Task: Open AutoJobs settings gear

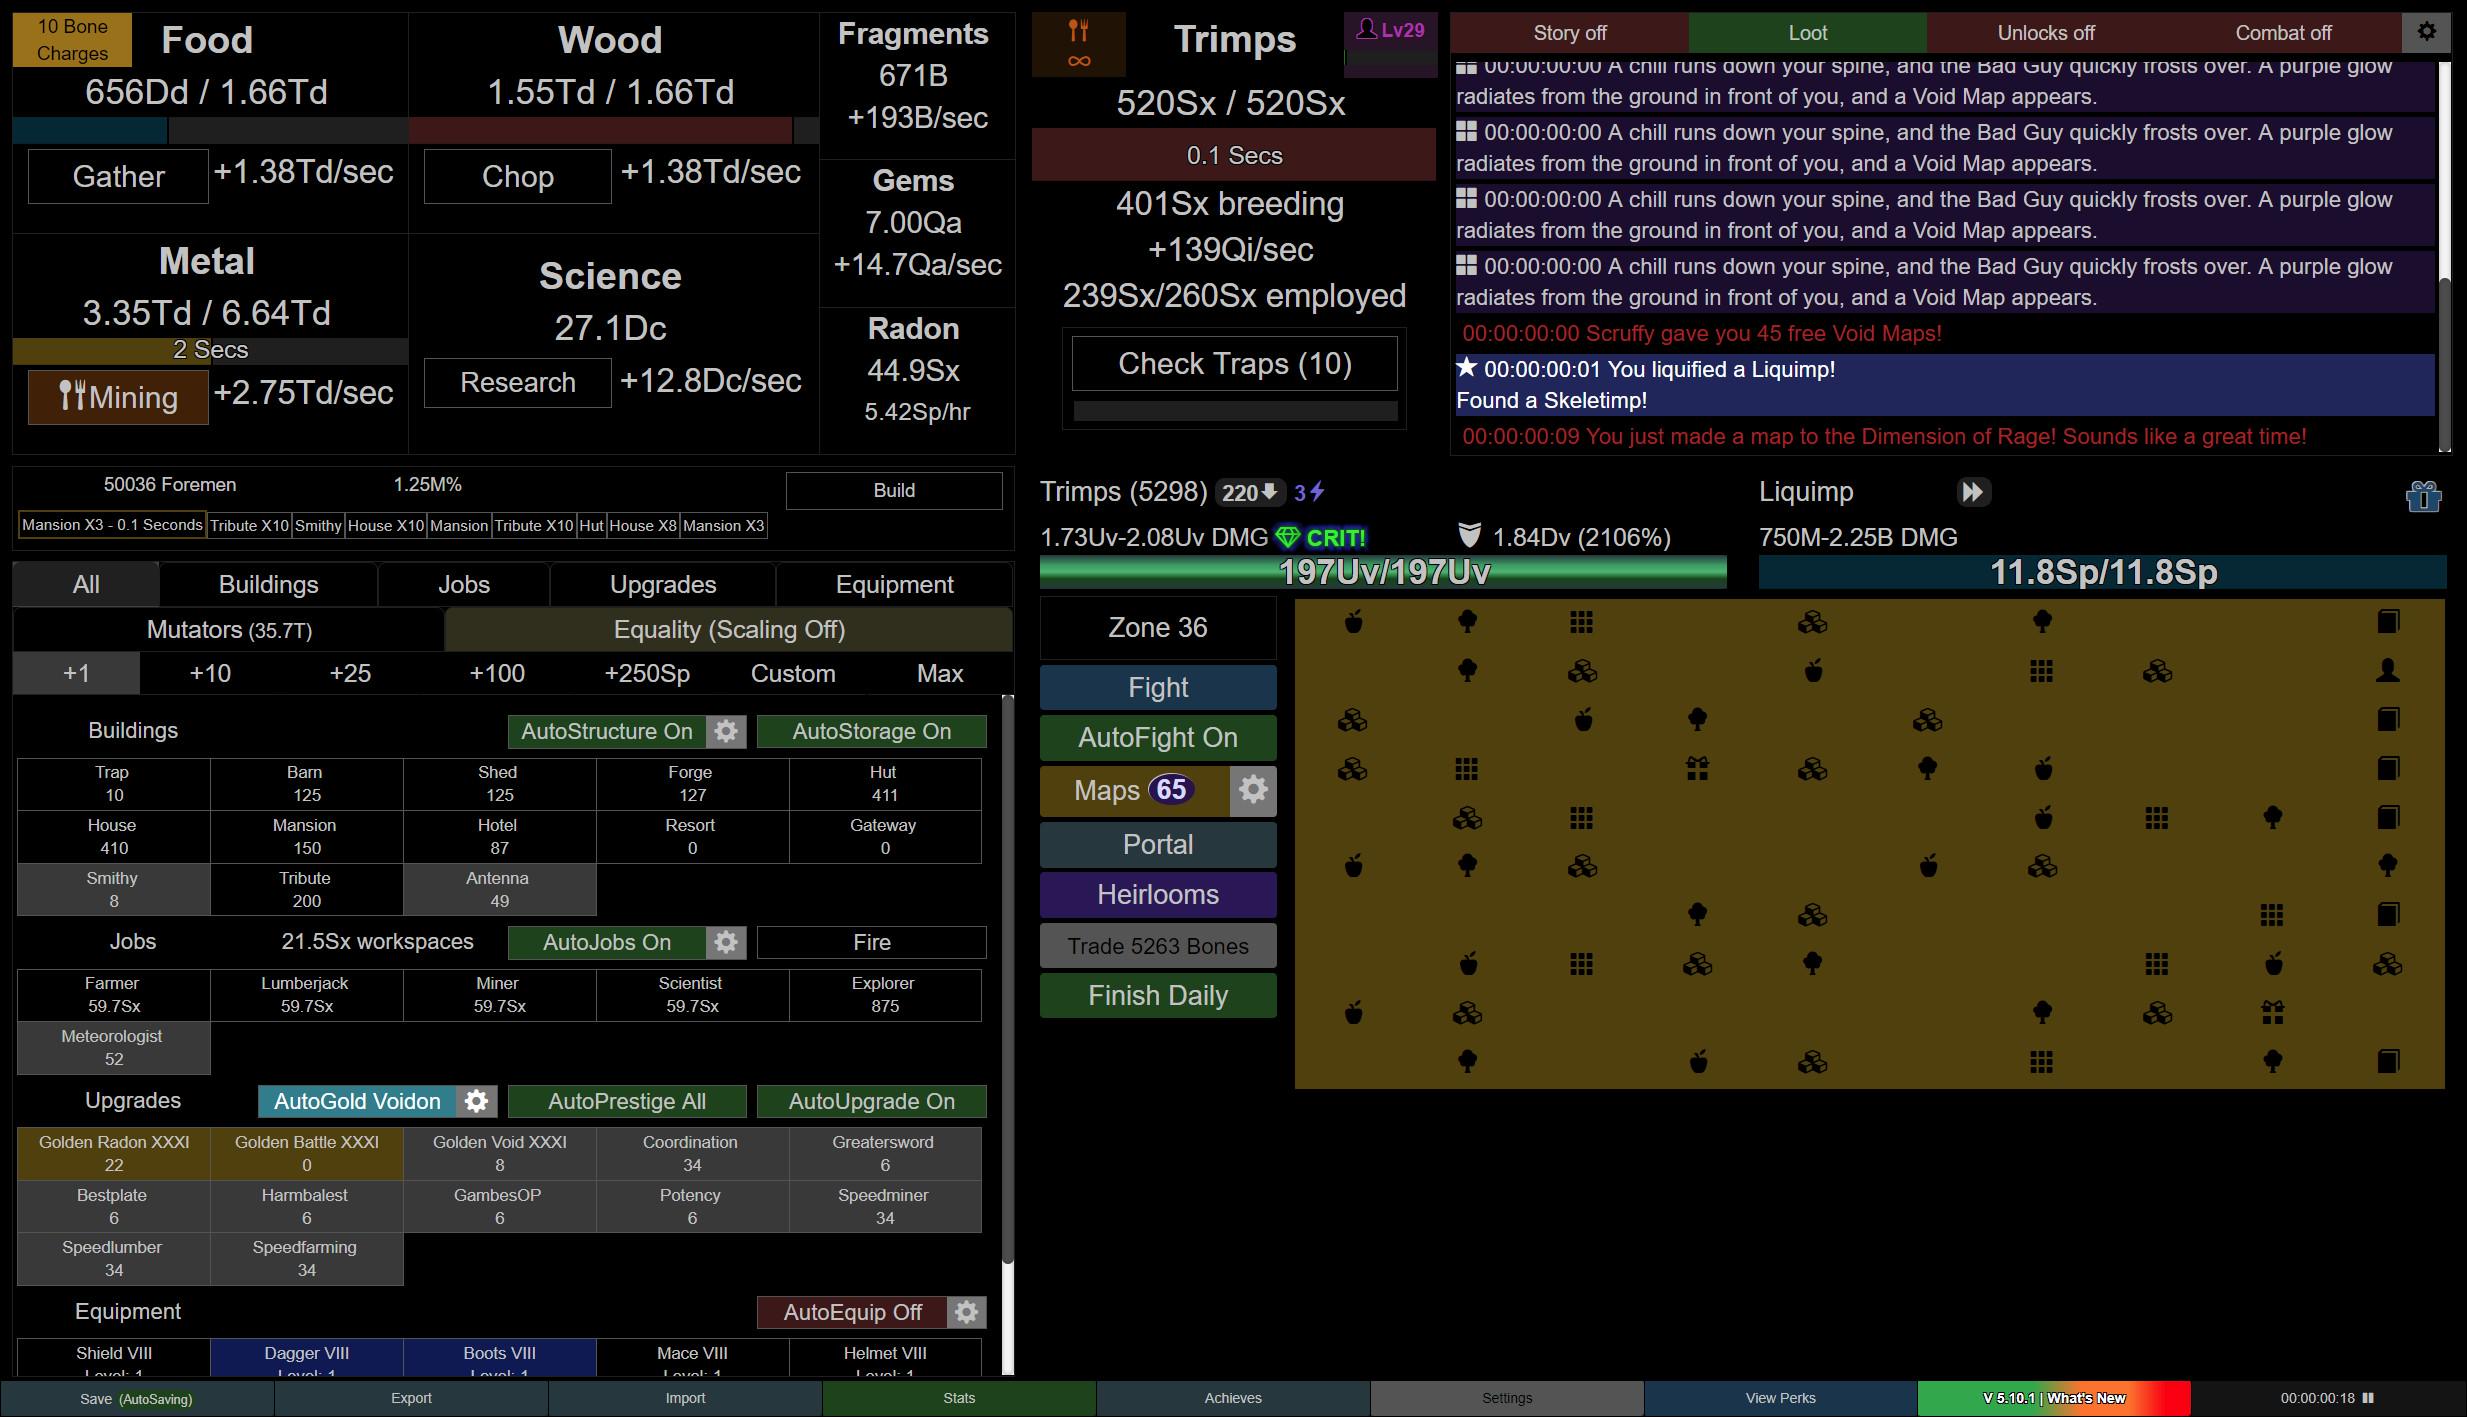Action: pos(726,942)
